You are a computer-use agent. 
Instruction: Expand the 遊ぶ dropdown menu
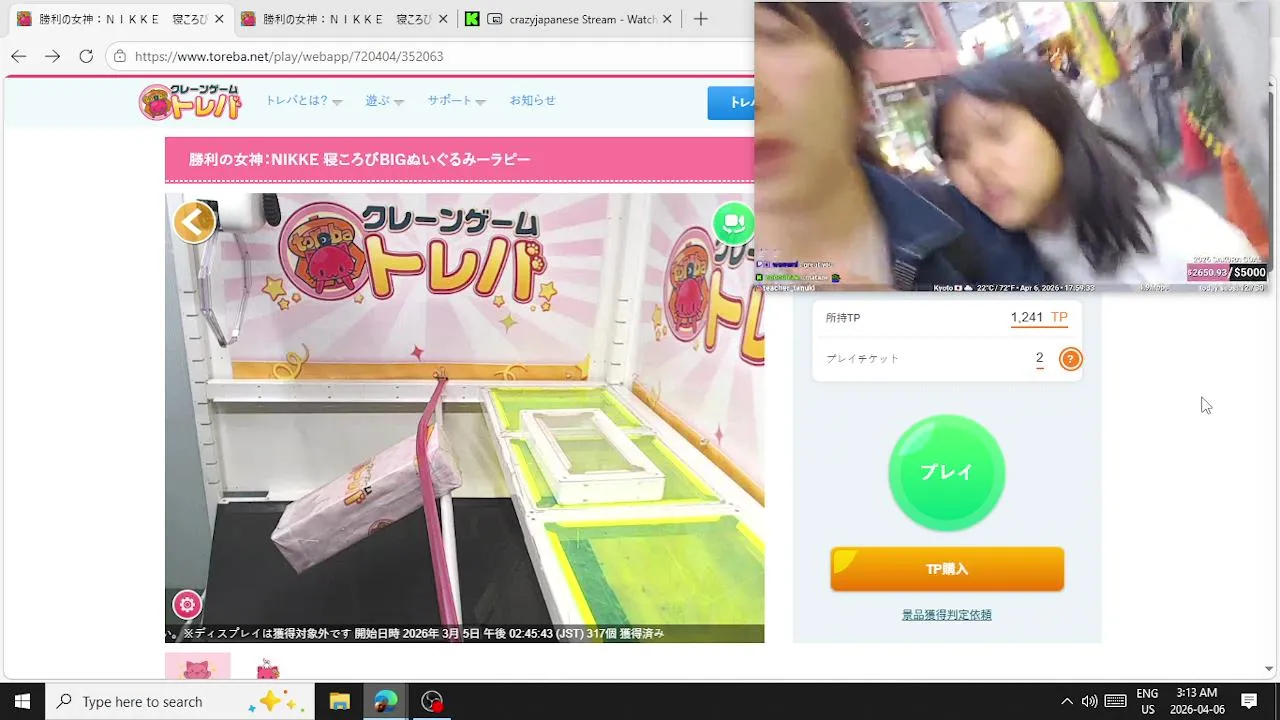pos(384,101)
